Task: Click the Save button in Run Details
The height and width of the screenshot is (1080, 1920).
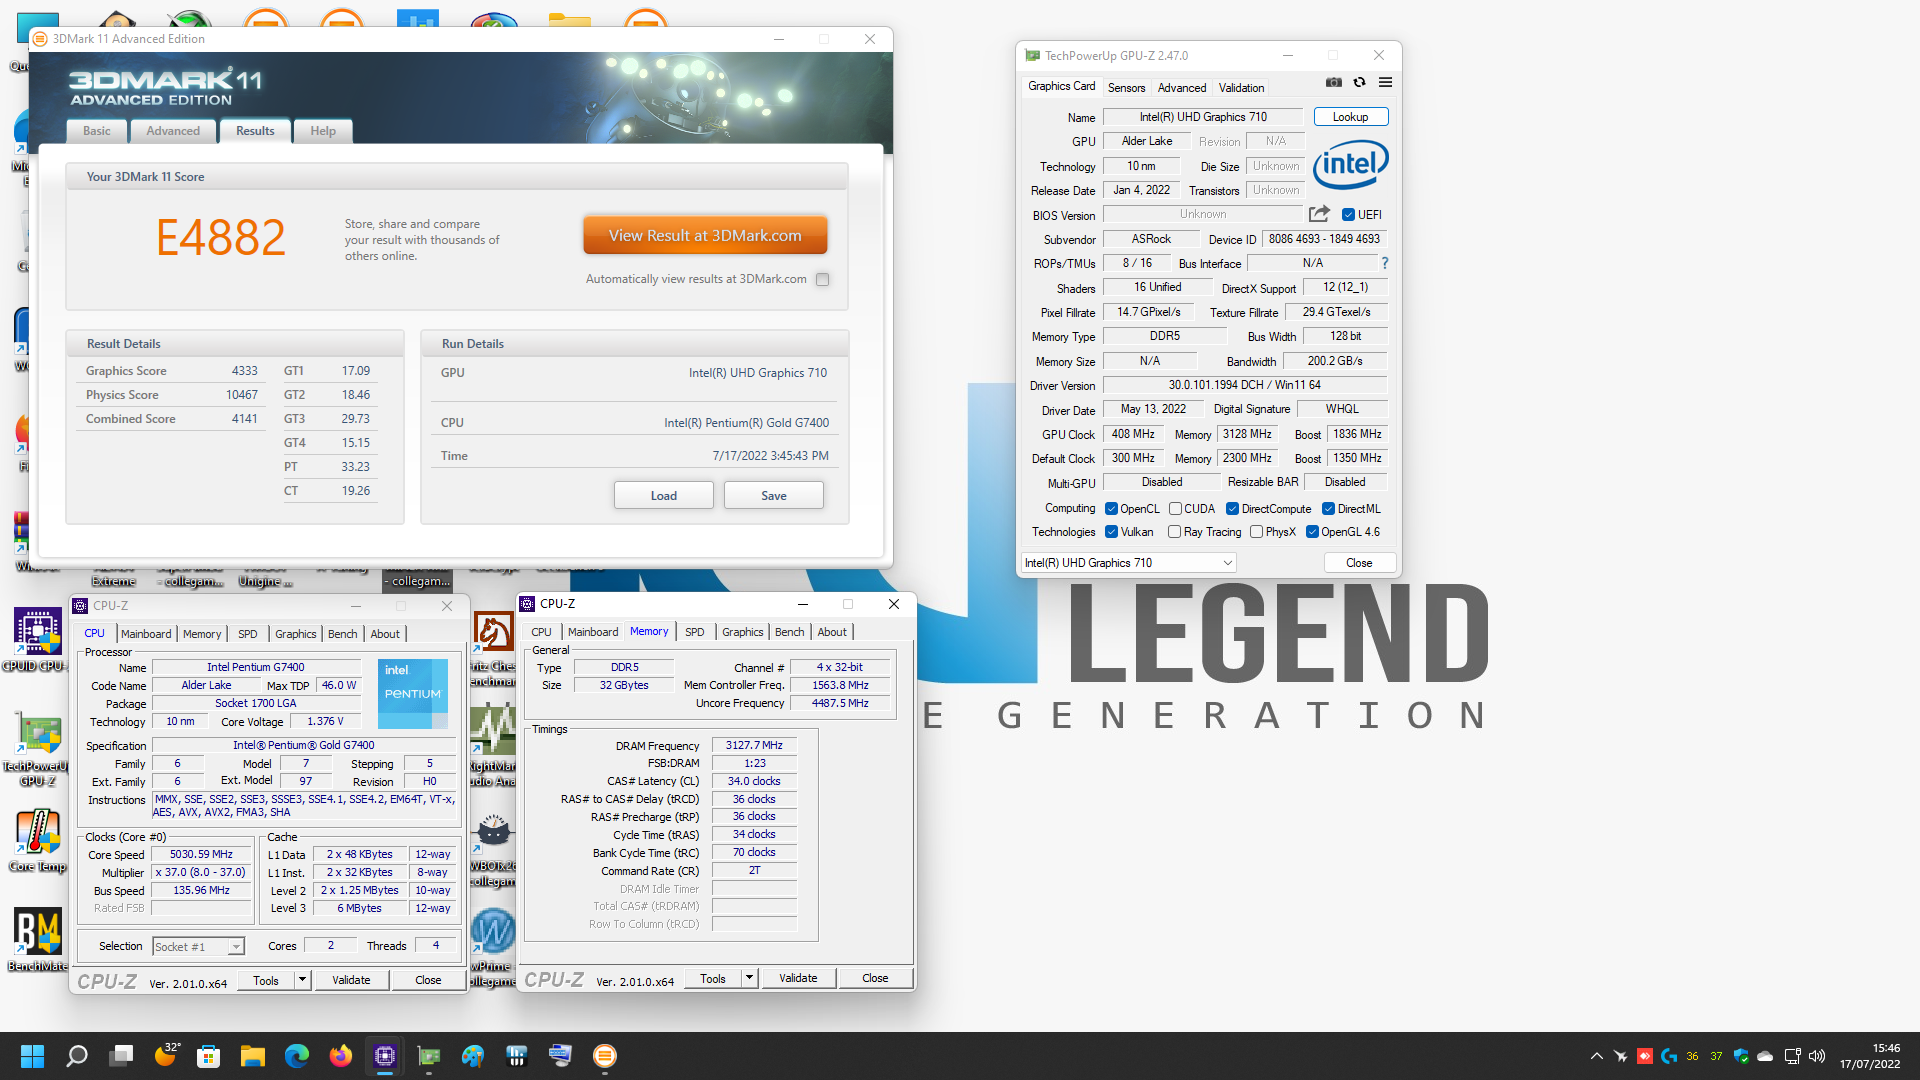Action: click(x=773, y=496)
